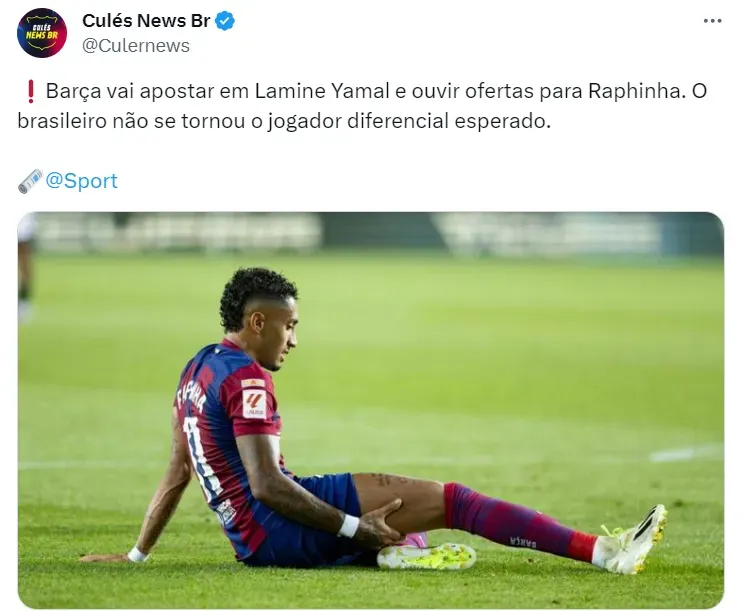Click the Culés News Br display name

(x=146, y=21)
